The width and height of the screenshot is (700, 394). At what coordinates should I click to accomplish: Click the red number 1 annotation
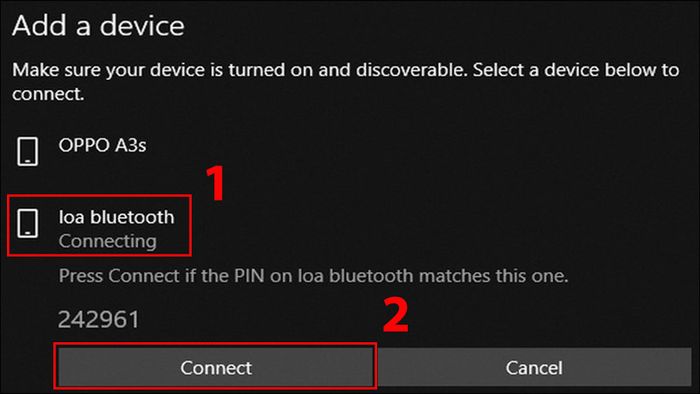[x=216, y=183]
